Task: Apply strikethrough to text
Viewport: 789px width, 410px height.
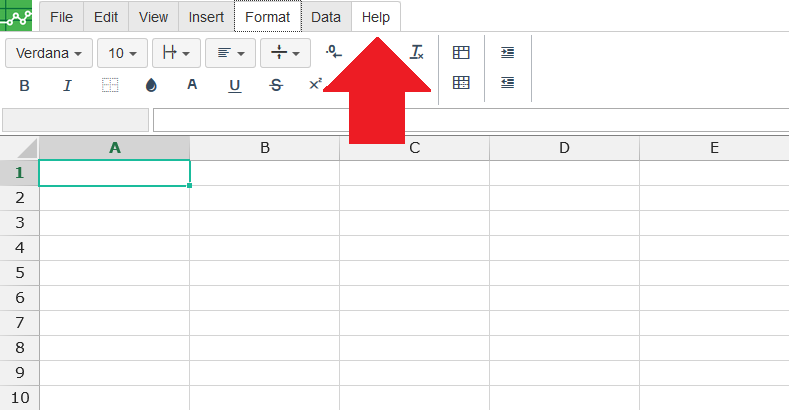Action: (276, 86)
